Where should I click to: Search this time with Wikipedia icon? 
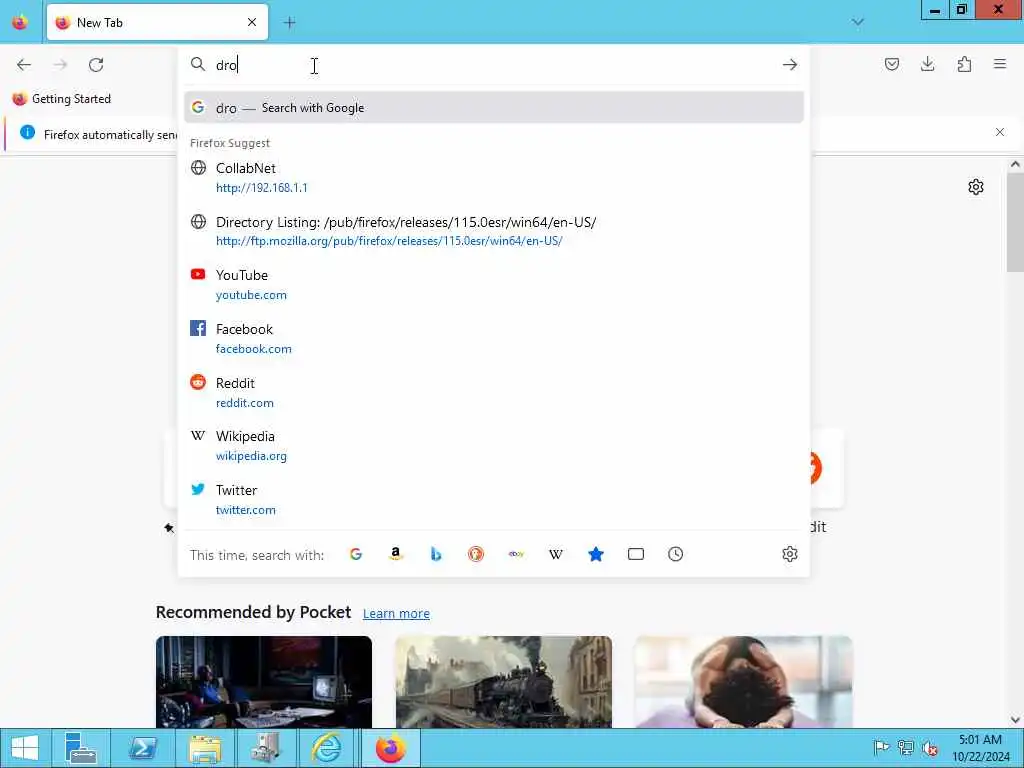pos(556,554)
